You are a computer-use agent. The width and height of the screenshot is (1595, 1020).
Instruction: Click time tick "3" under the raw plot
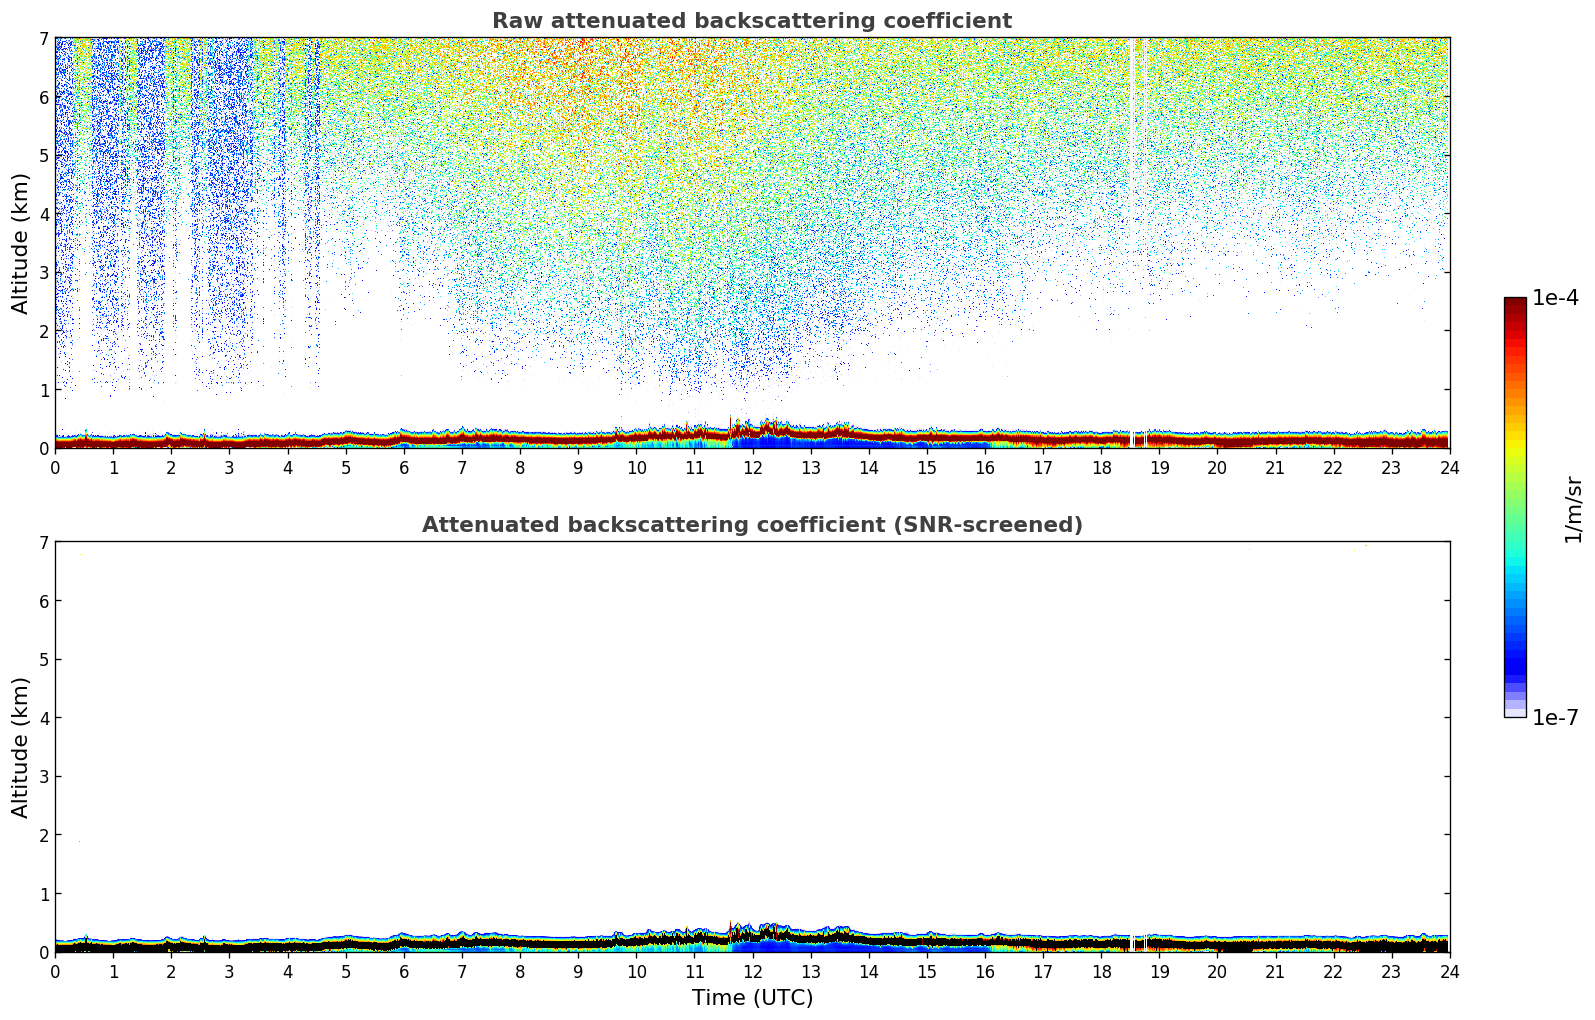coord(229,467)
